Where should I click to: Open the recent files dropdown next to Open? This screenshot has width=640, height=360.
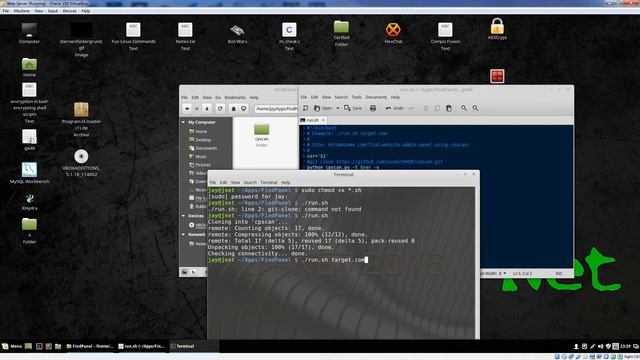point(338,108)
